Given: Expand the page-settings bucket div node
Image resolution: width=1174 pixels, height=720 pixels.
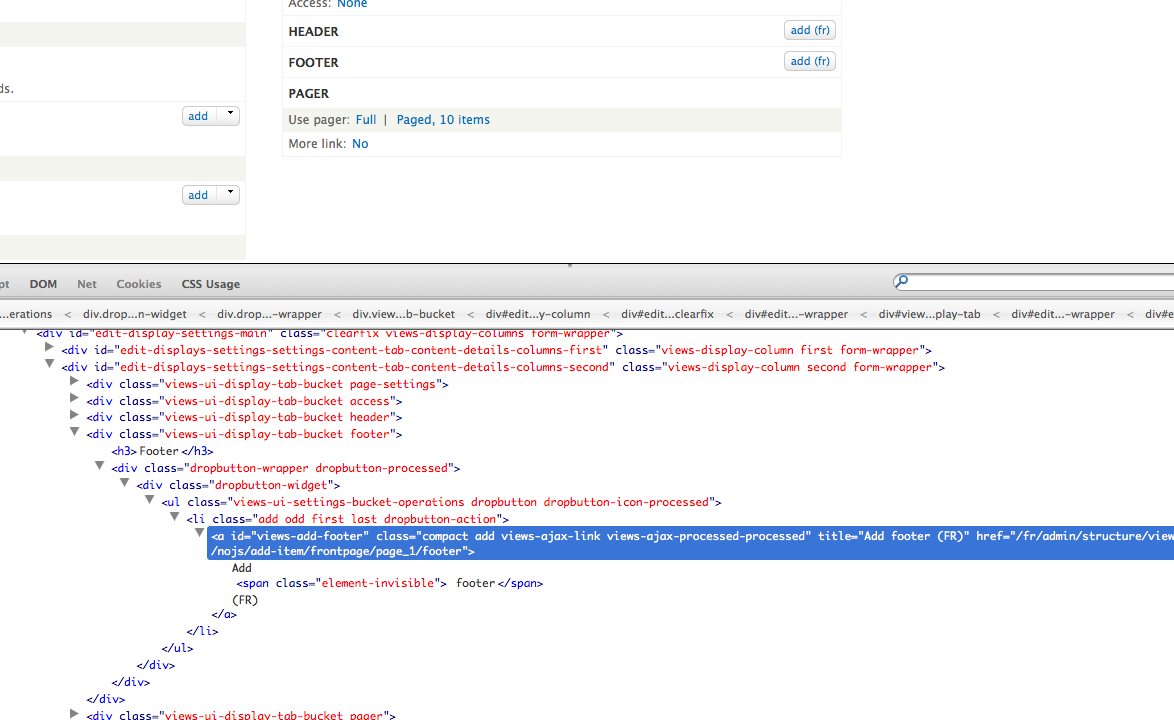Looking at the screenshot, I should (x=74, y=382).
